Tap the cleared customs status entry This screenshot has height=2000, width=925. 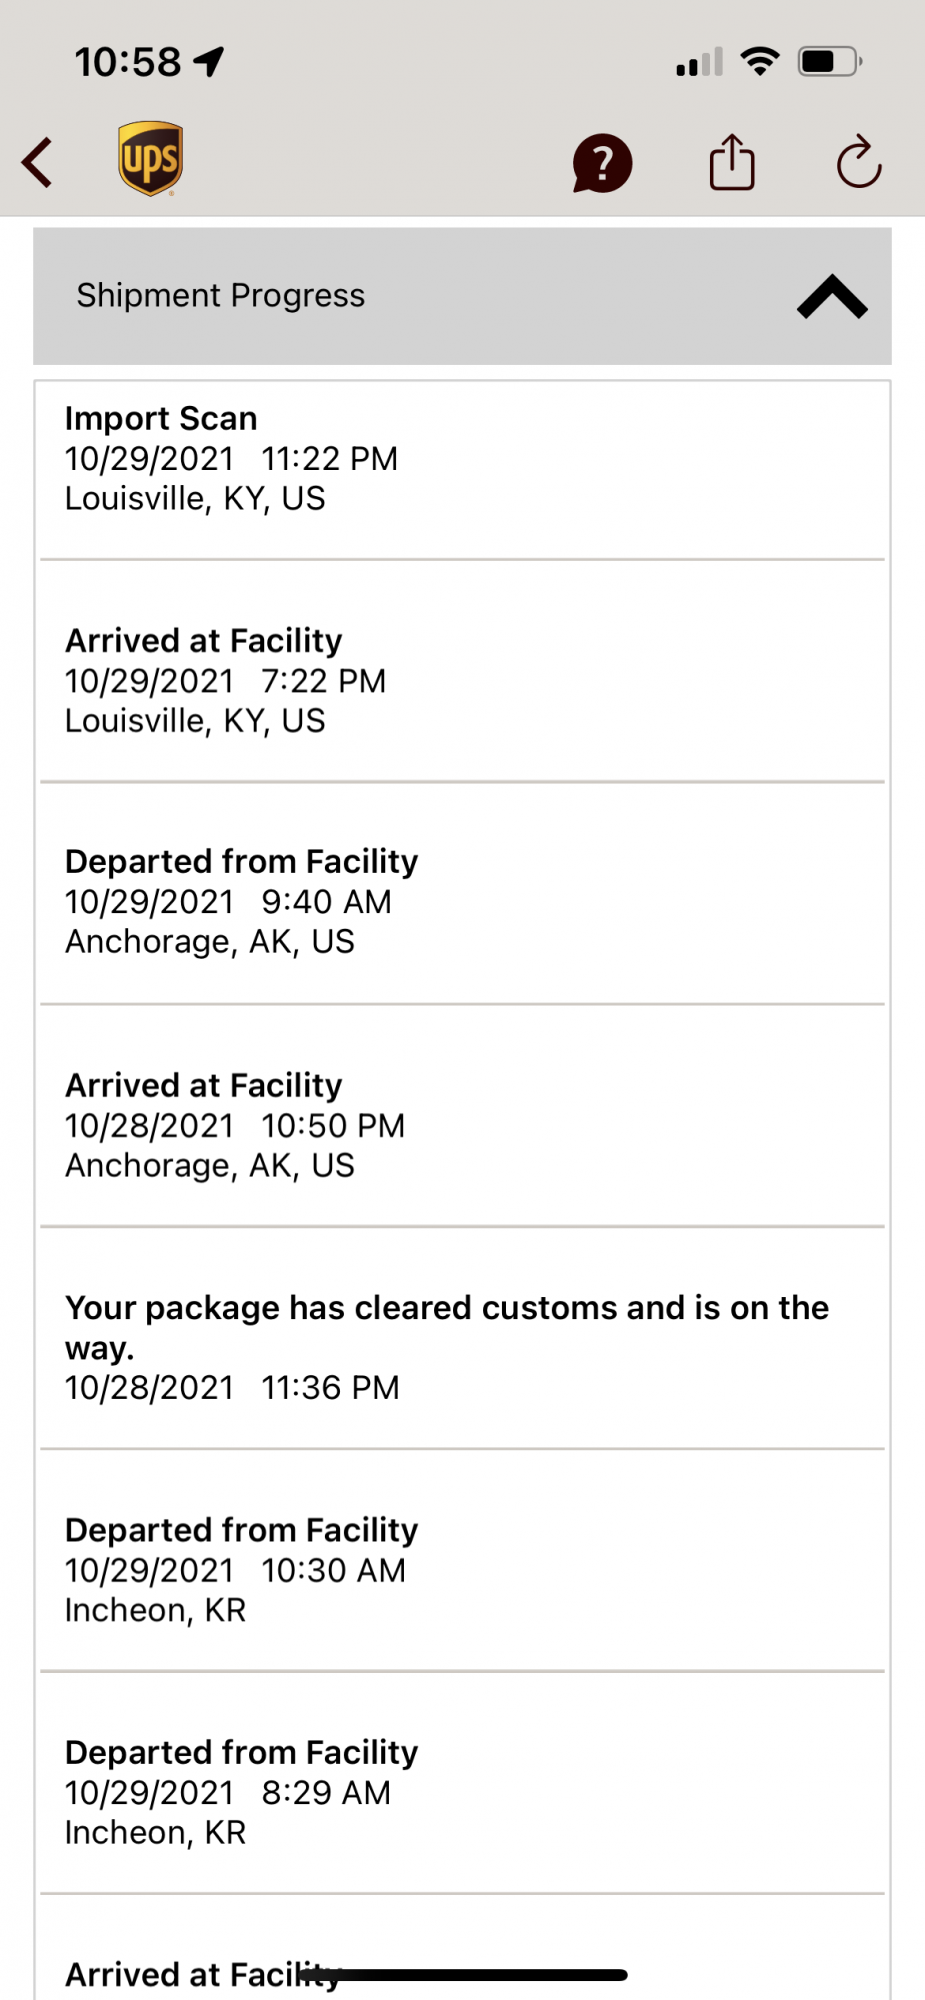click(462, 1347)
